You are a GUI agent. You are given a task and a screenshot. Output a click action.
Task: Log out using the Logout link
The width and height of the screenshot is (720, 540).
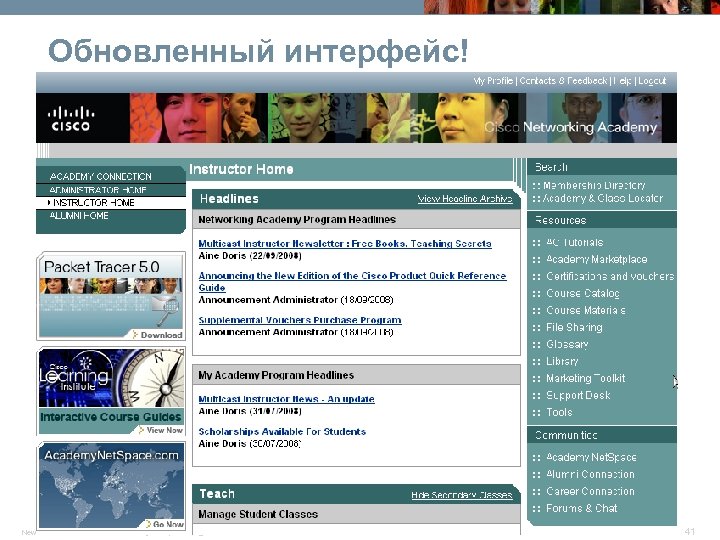click(x=652, y=81)
